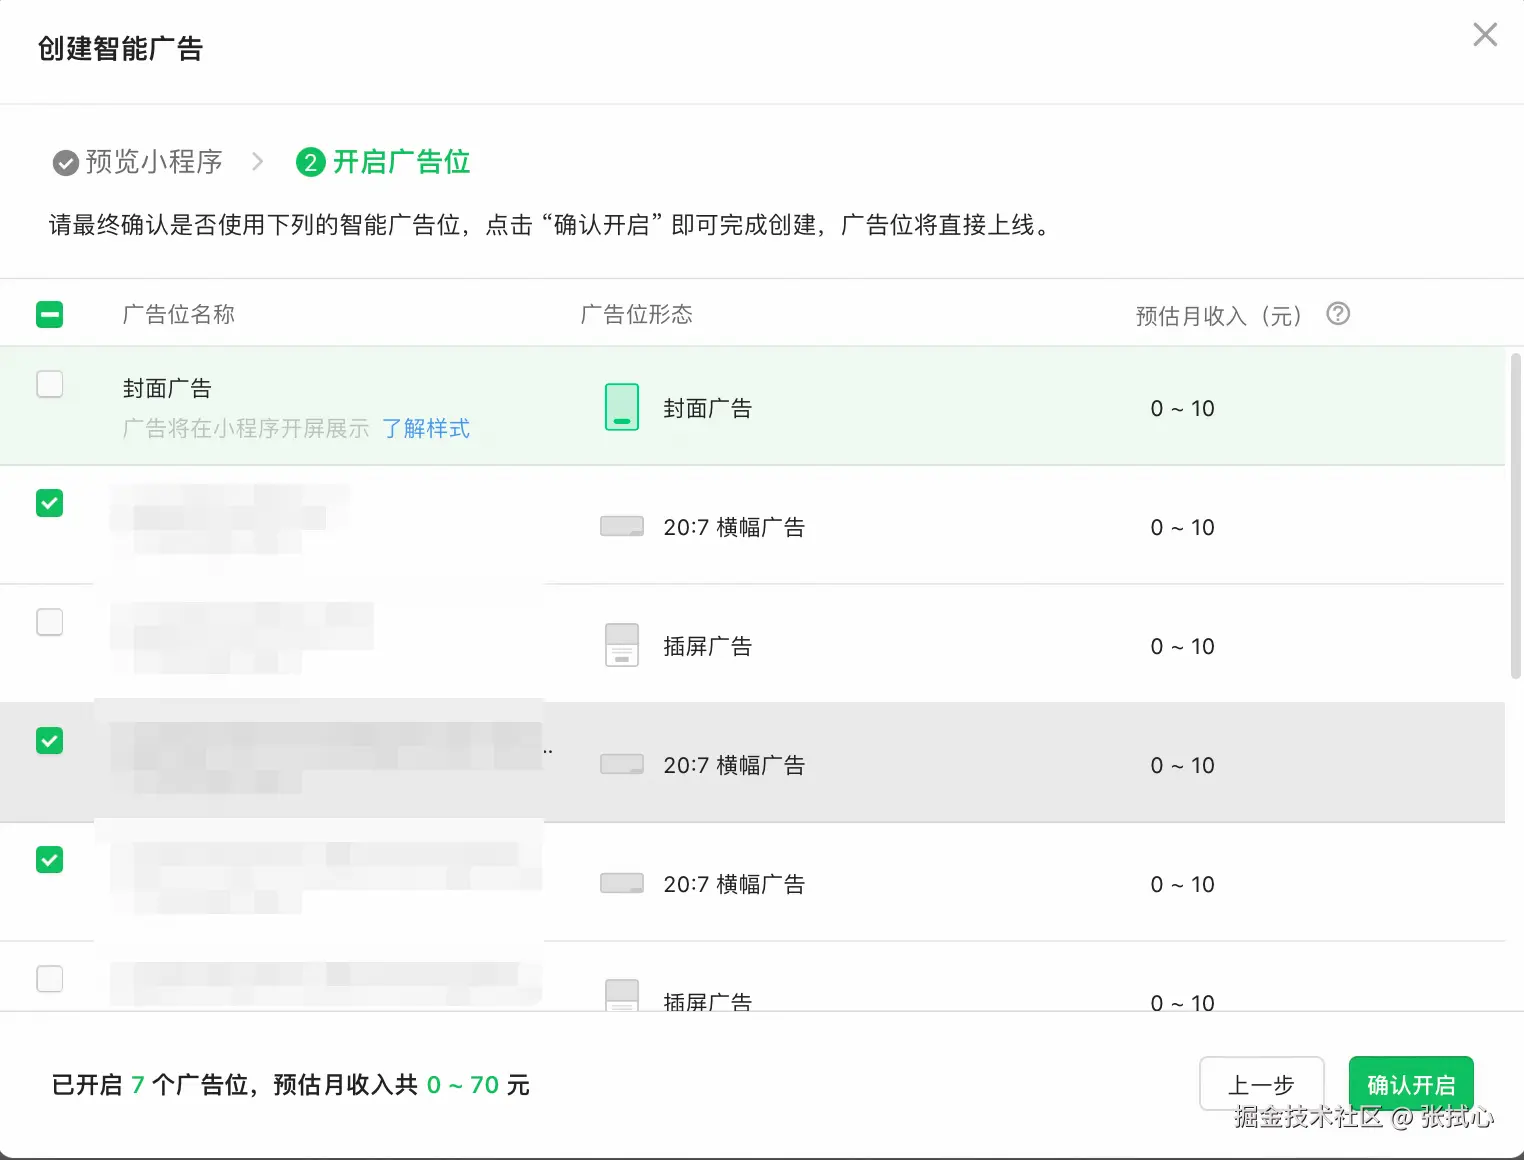Viewport: 1524px width, 1160px height.
Task: Click the vertical scrollbar of the ad list
Action: pos(1515,516)
